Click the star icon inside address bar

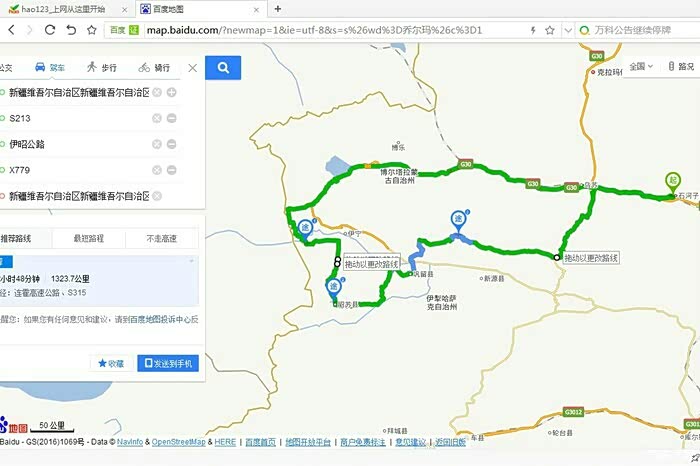pos(550,30)
